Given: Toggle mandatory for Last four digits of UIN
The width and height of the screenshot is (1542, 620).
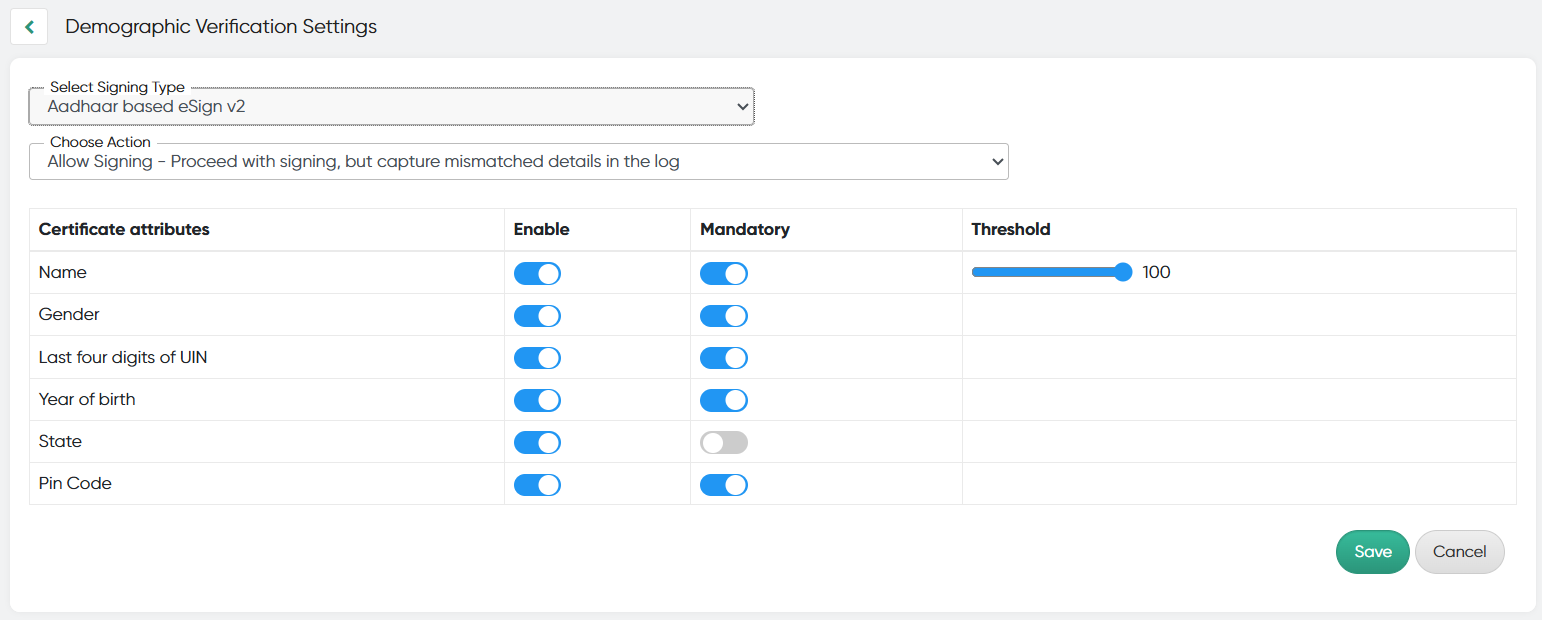Looking at the screenshot, I should pyautogui.click(x=723, y=358).
